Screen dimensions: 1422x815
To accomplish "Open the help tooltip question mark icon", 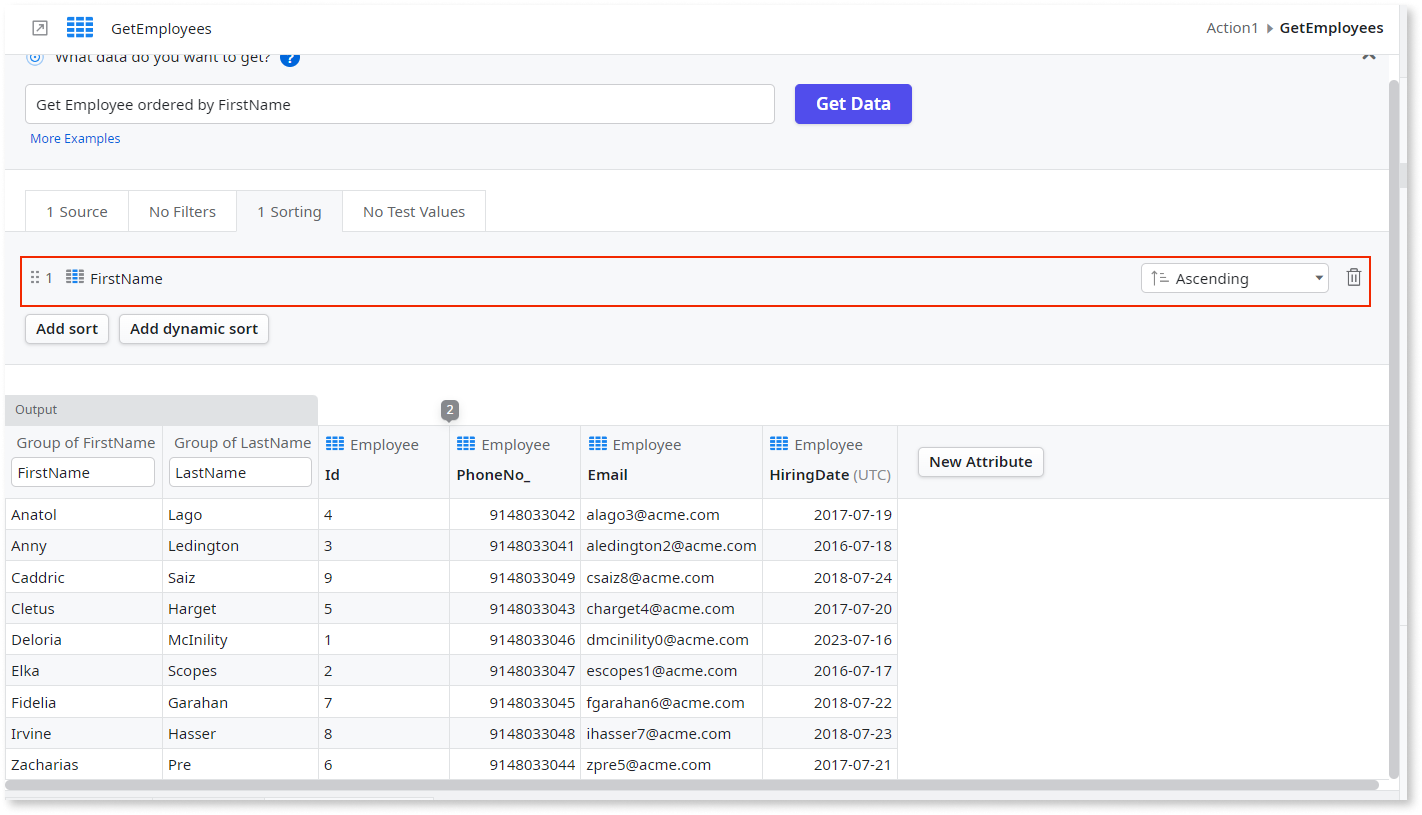I will [289, 57].
